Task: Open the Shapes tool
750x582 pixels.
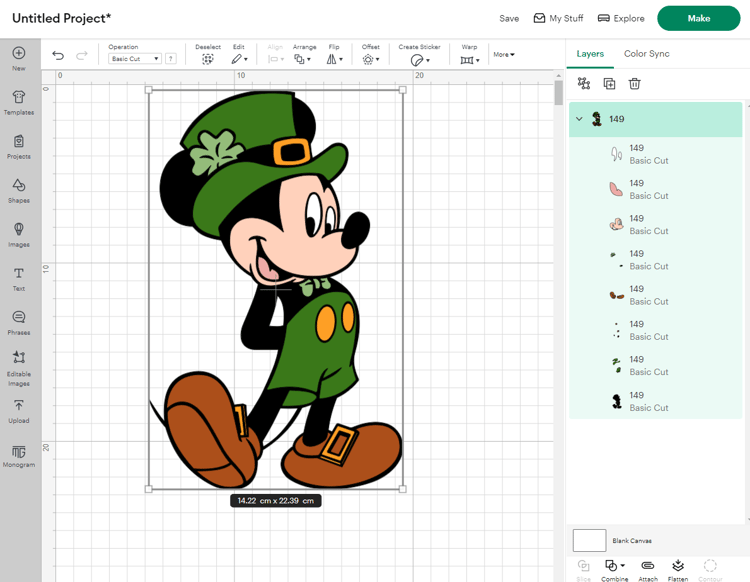Action: point(19,191)
